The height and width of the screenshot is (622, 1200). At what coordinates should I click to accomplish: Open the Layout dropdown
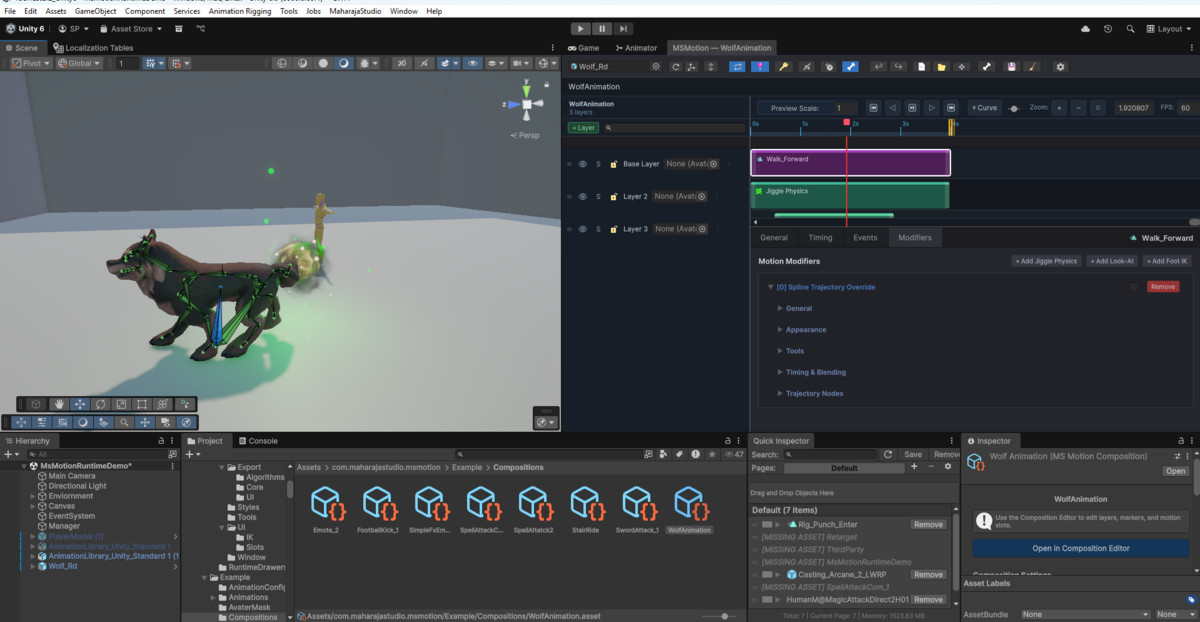click(1169, 29)
